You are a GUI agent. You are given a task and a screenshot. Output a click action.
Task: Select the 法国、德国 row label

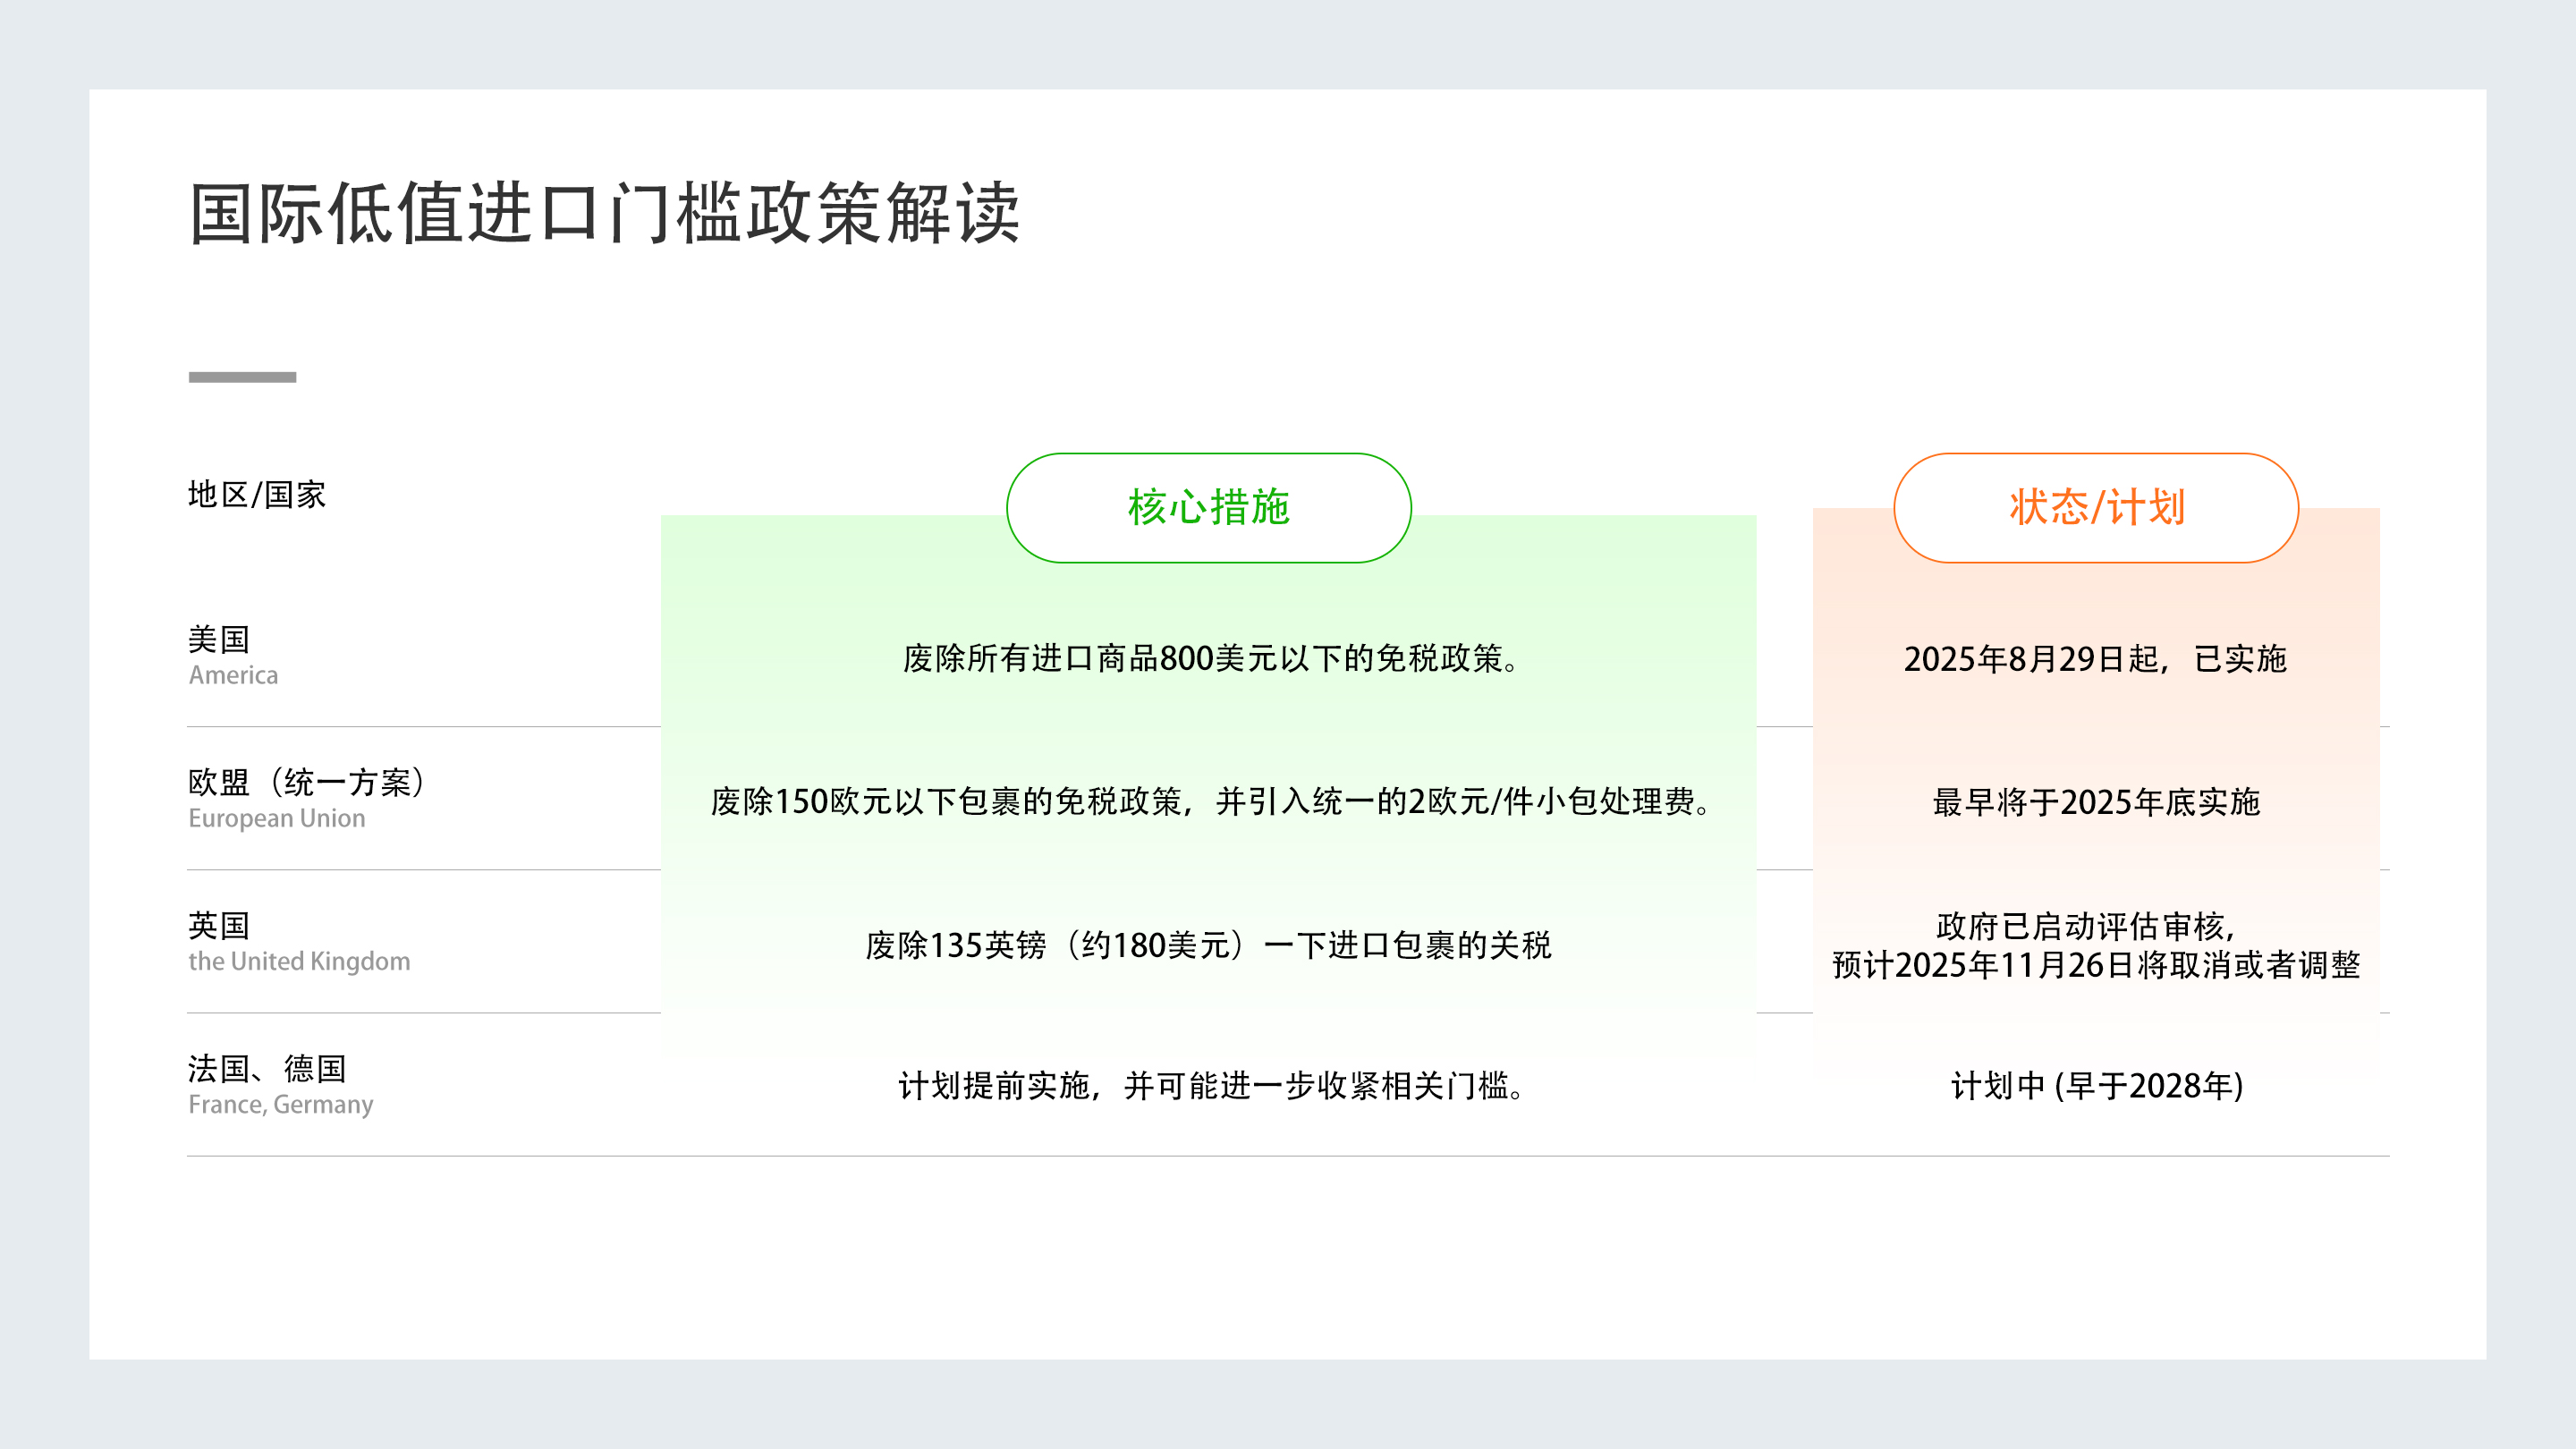[x=267, y=1068]
